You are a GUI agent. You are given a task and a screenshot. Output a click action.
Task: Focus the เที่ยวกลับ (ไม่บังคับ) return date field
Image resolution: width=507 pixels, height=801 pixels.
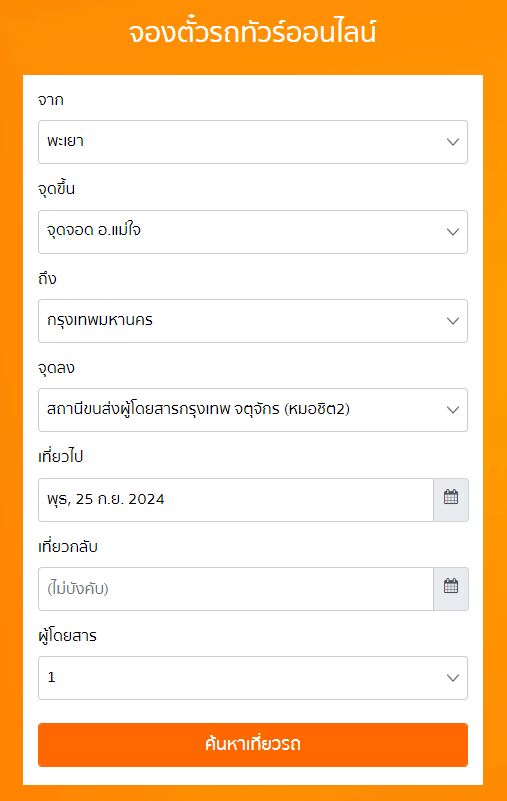click(236, 588)
